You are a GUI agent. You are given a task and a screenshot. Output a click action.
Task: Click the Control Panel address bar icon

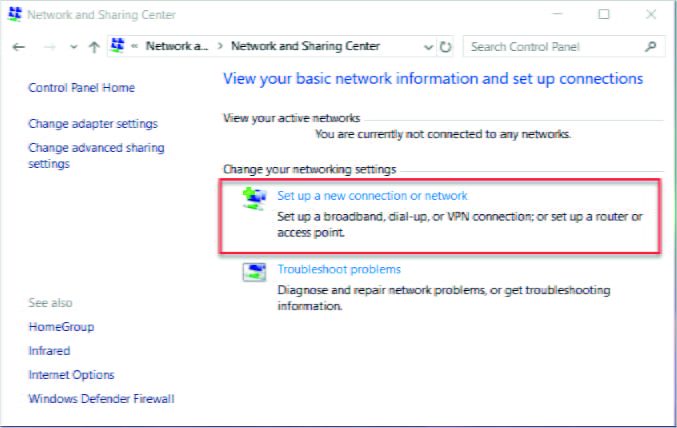117,45
